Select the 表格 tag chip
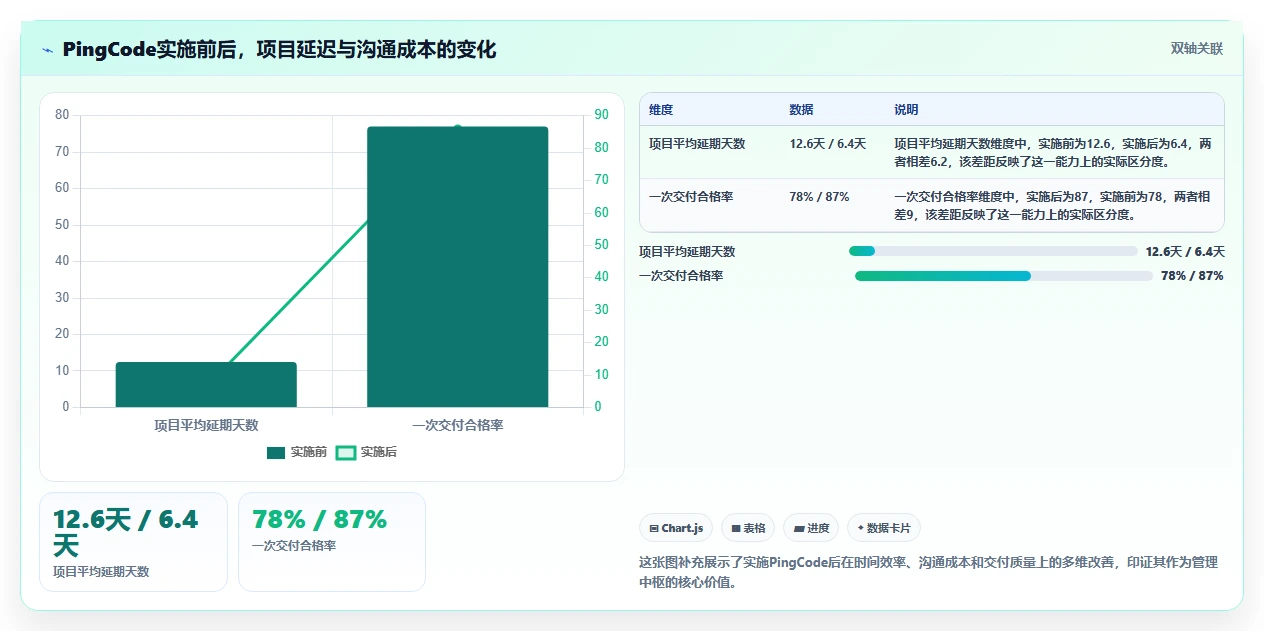This screenshot has width=1264, height=631. (x=748, y=528)
